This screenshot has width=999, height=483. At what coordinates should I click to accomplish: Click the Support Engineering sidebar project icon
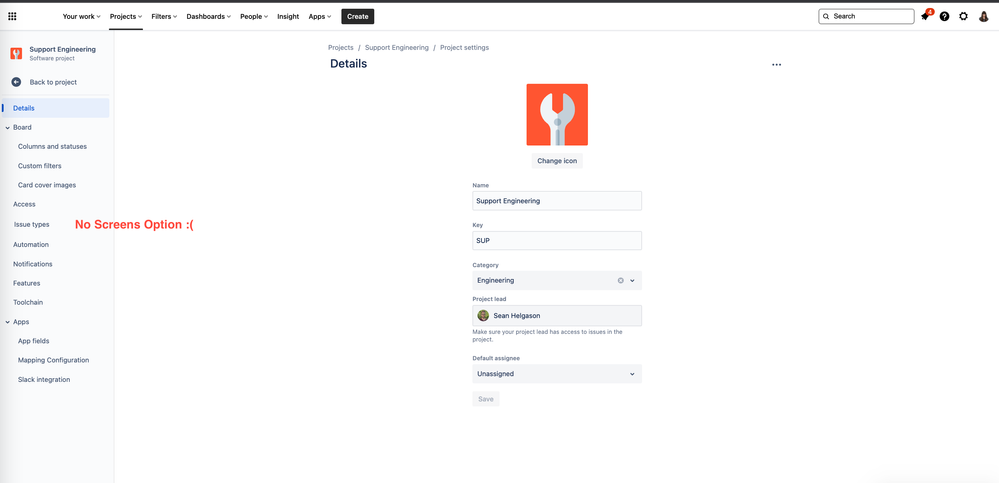point(17,54)
